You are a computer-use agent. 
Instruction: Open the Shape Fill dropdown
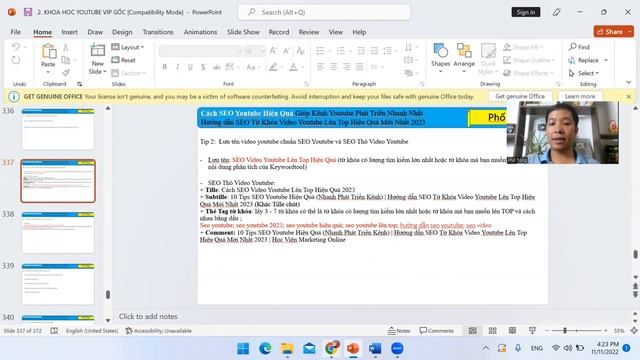[523, 47]
